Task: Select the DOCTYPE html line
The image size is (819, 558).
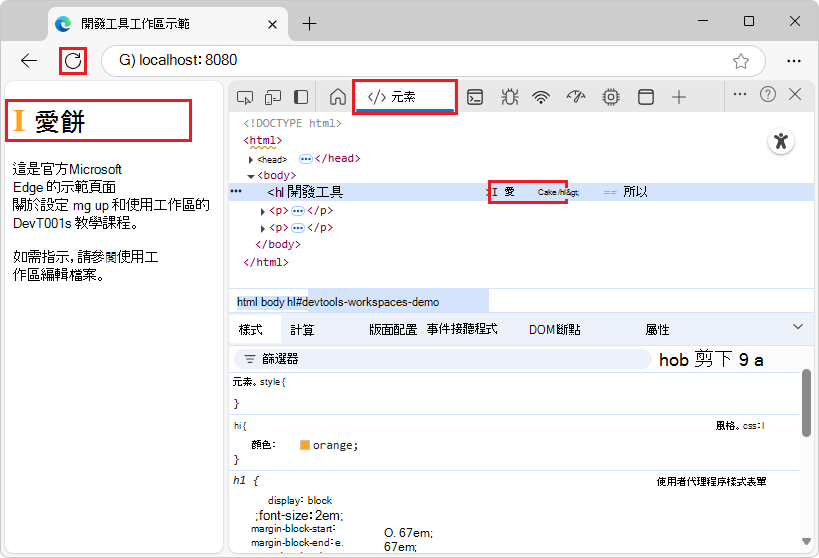Action: [292, 123]
